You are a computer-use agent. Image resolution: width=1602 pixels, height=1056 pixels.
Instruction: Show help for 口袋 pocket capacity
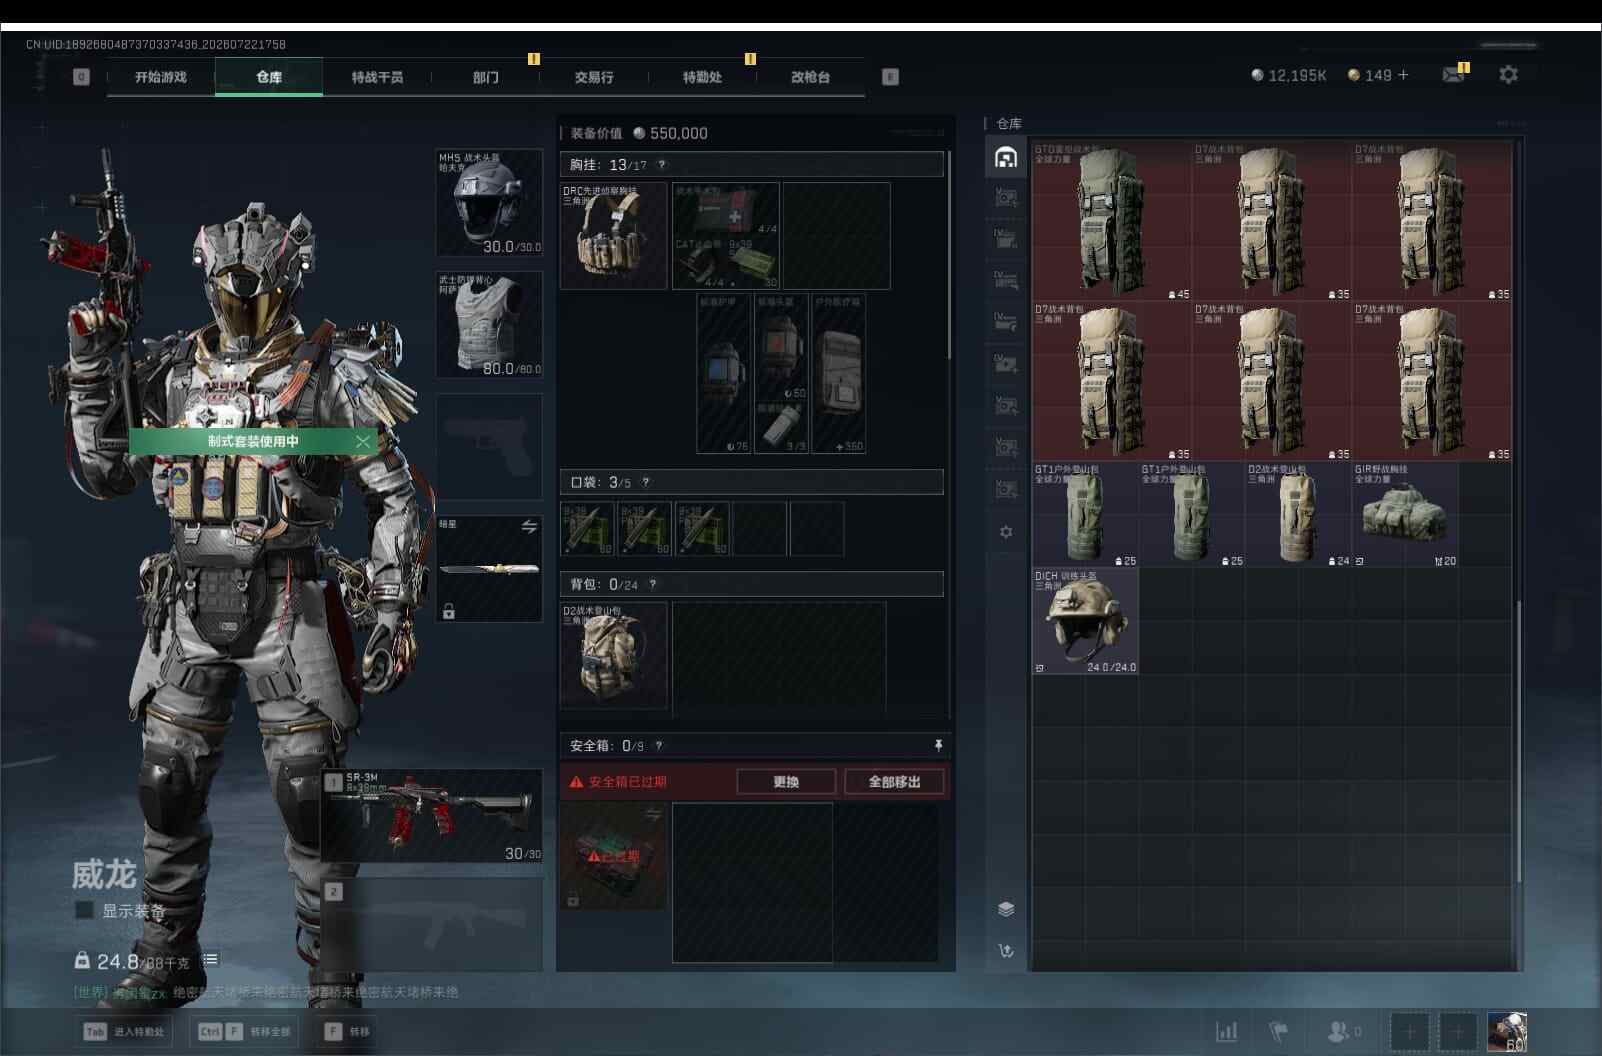click(646, 482)
